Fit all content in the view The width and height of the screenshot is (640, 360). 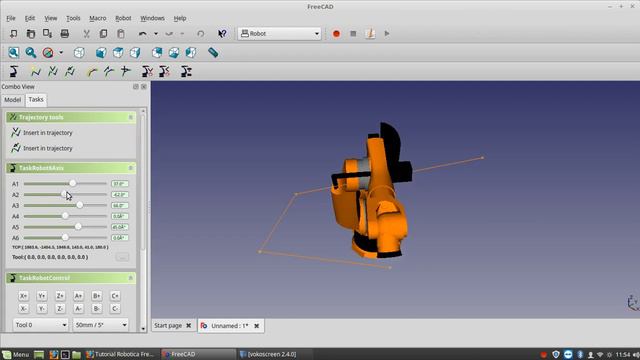(13, 52)
